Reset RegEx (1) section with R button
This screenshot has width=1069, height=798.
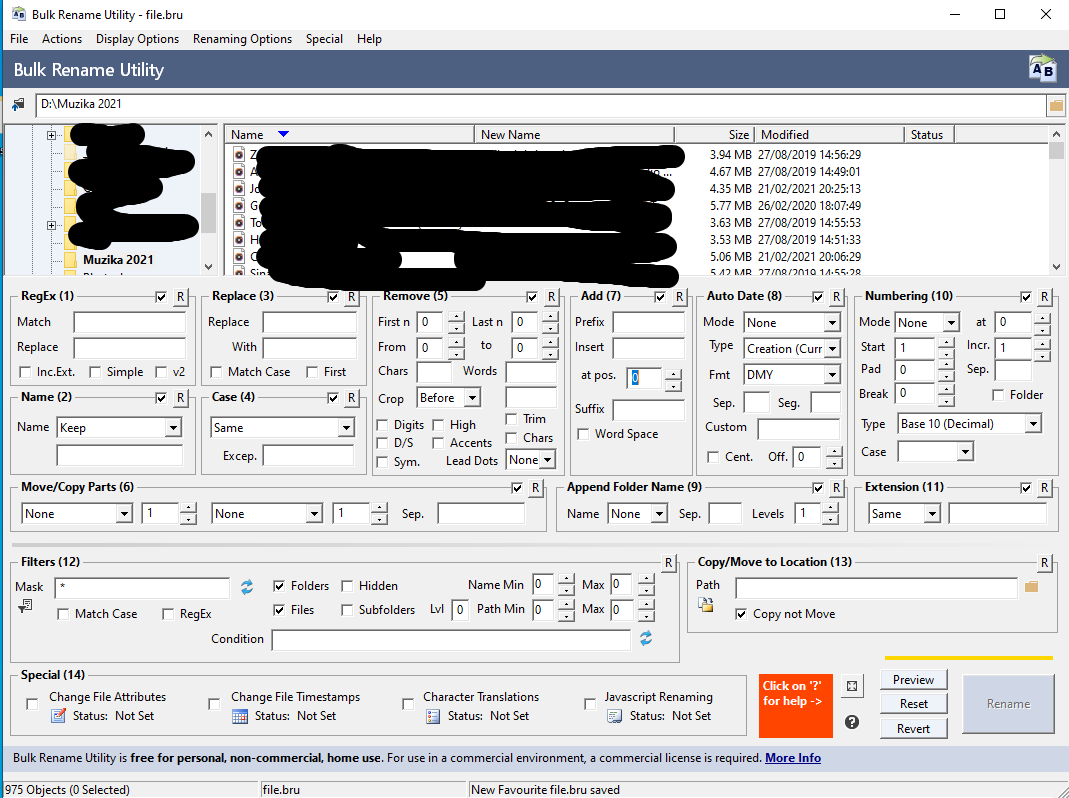point(180,297)
